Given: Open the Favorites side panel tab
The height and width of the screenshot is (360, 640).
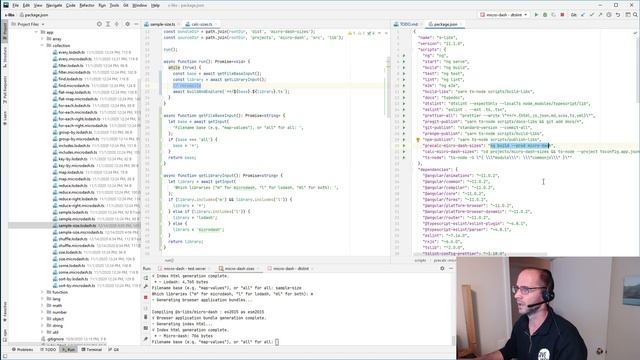Looking at the screenshot, I should 5,311.
